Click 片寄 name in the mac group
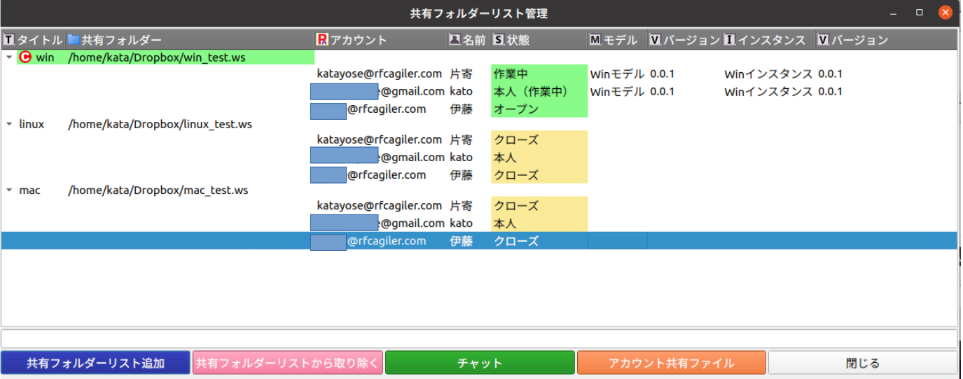 pos(461,206)
